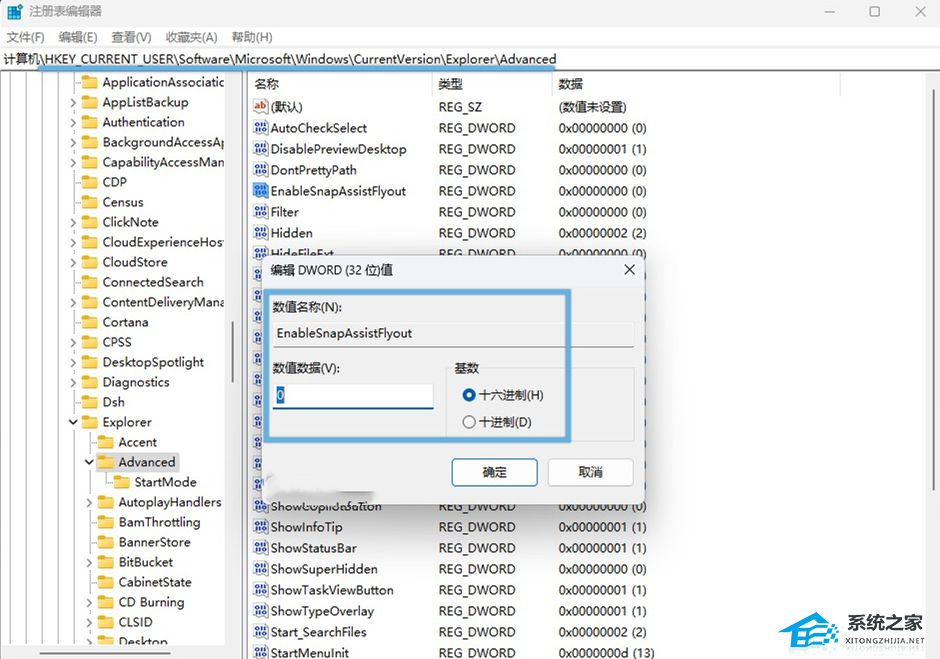Click the values list vertical scrollbar
The width and height of the screenshot is (940, 659).
(934, 288)
